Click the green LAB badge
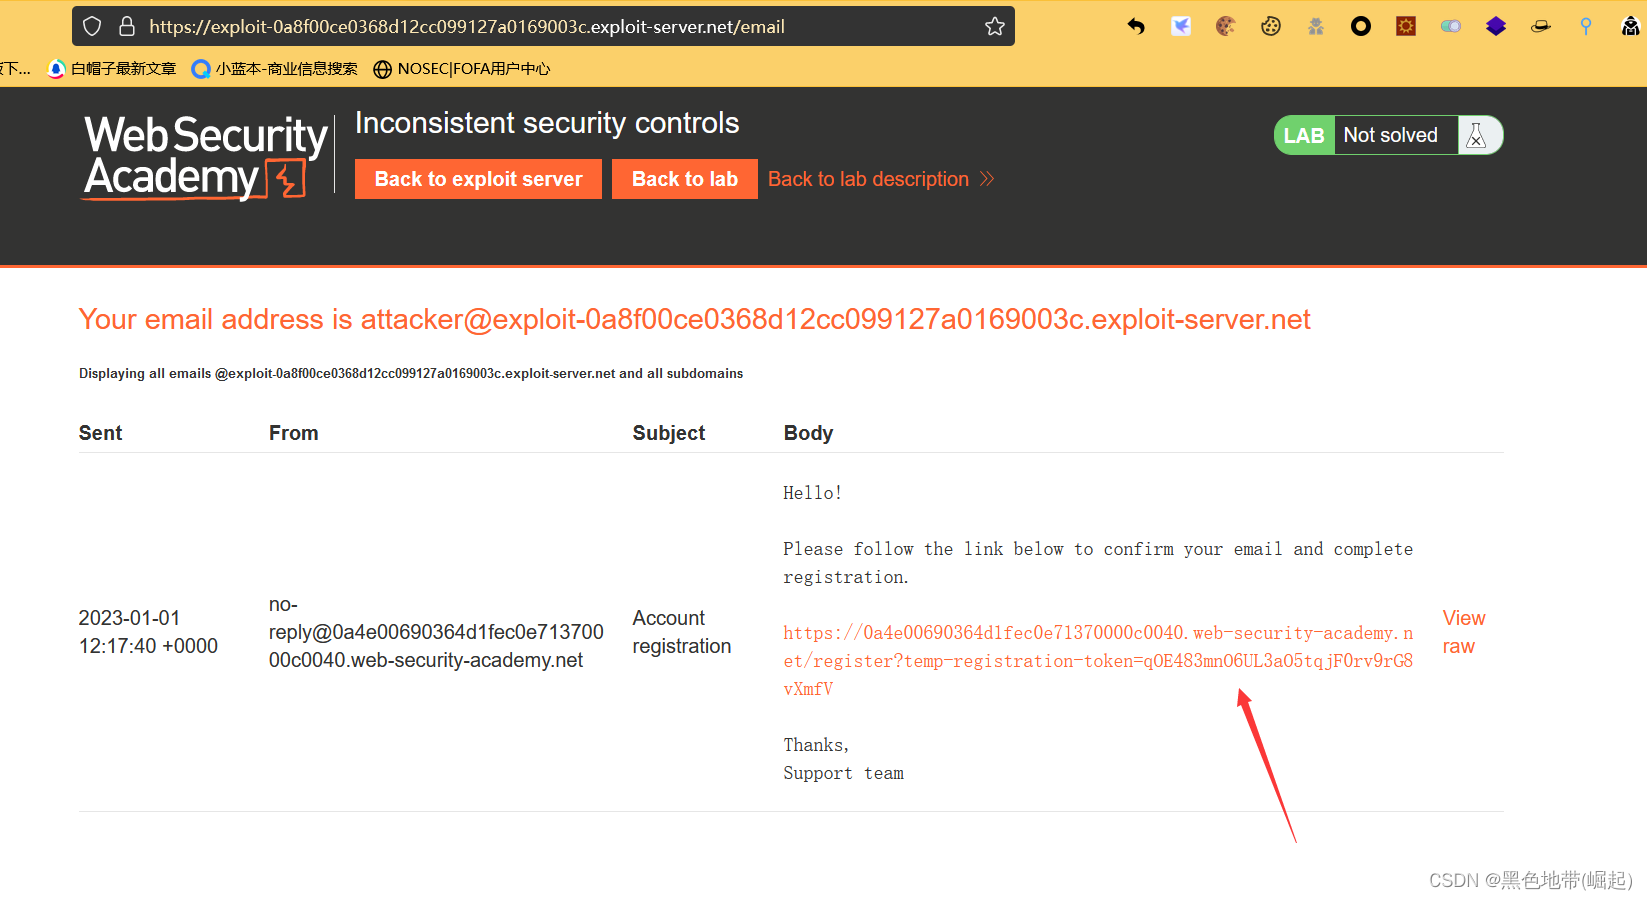The image size is (1647, 900). [x=1304, y=135]
